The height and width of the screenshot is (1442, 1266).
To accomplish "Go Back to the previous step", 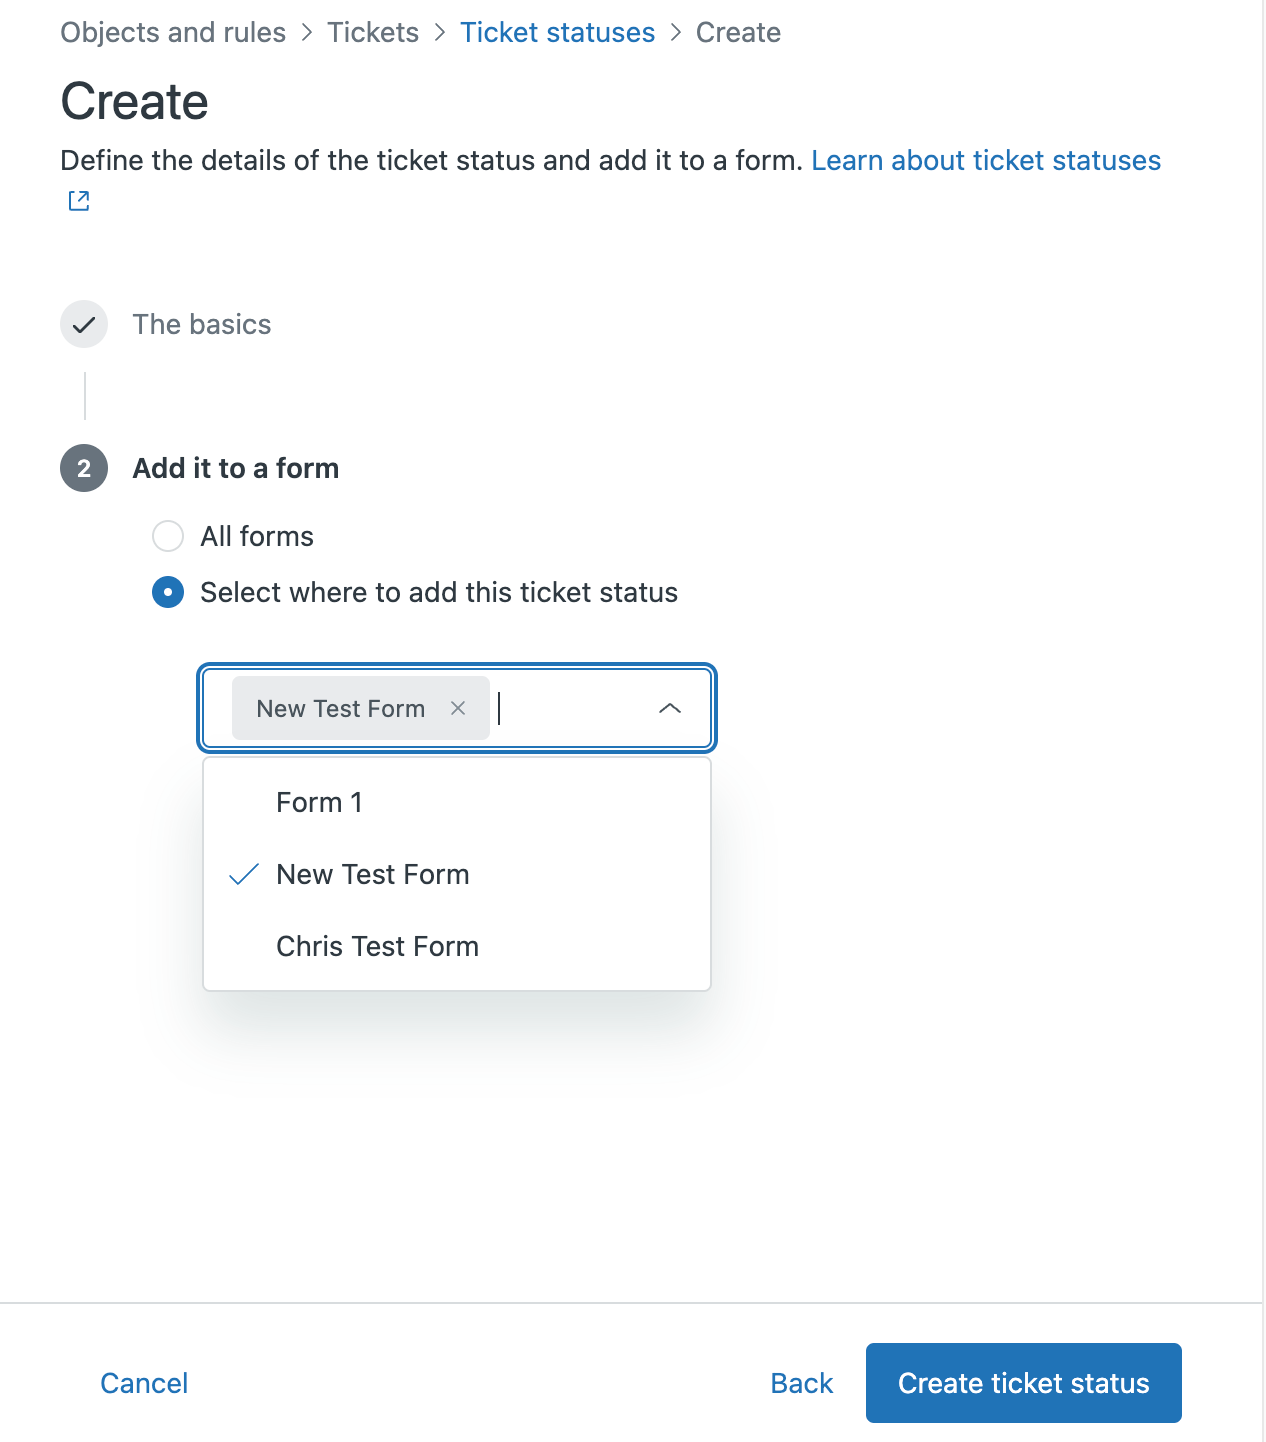I will (x=801, y=1383).
